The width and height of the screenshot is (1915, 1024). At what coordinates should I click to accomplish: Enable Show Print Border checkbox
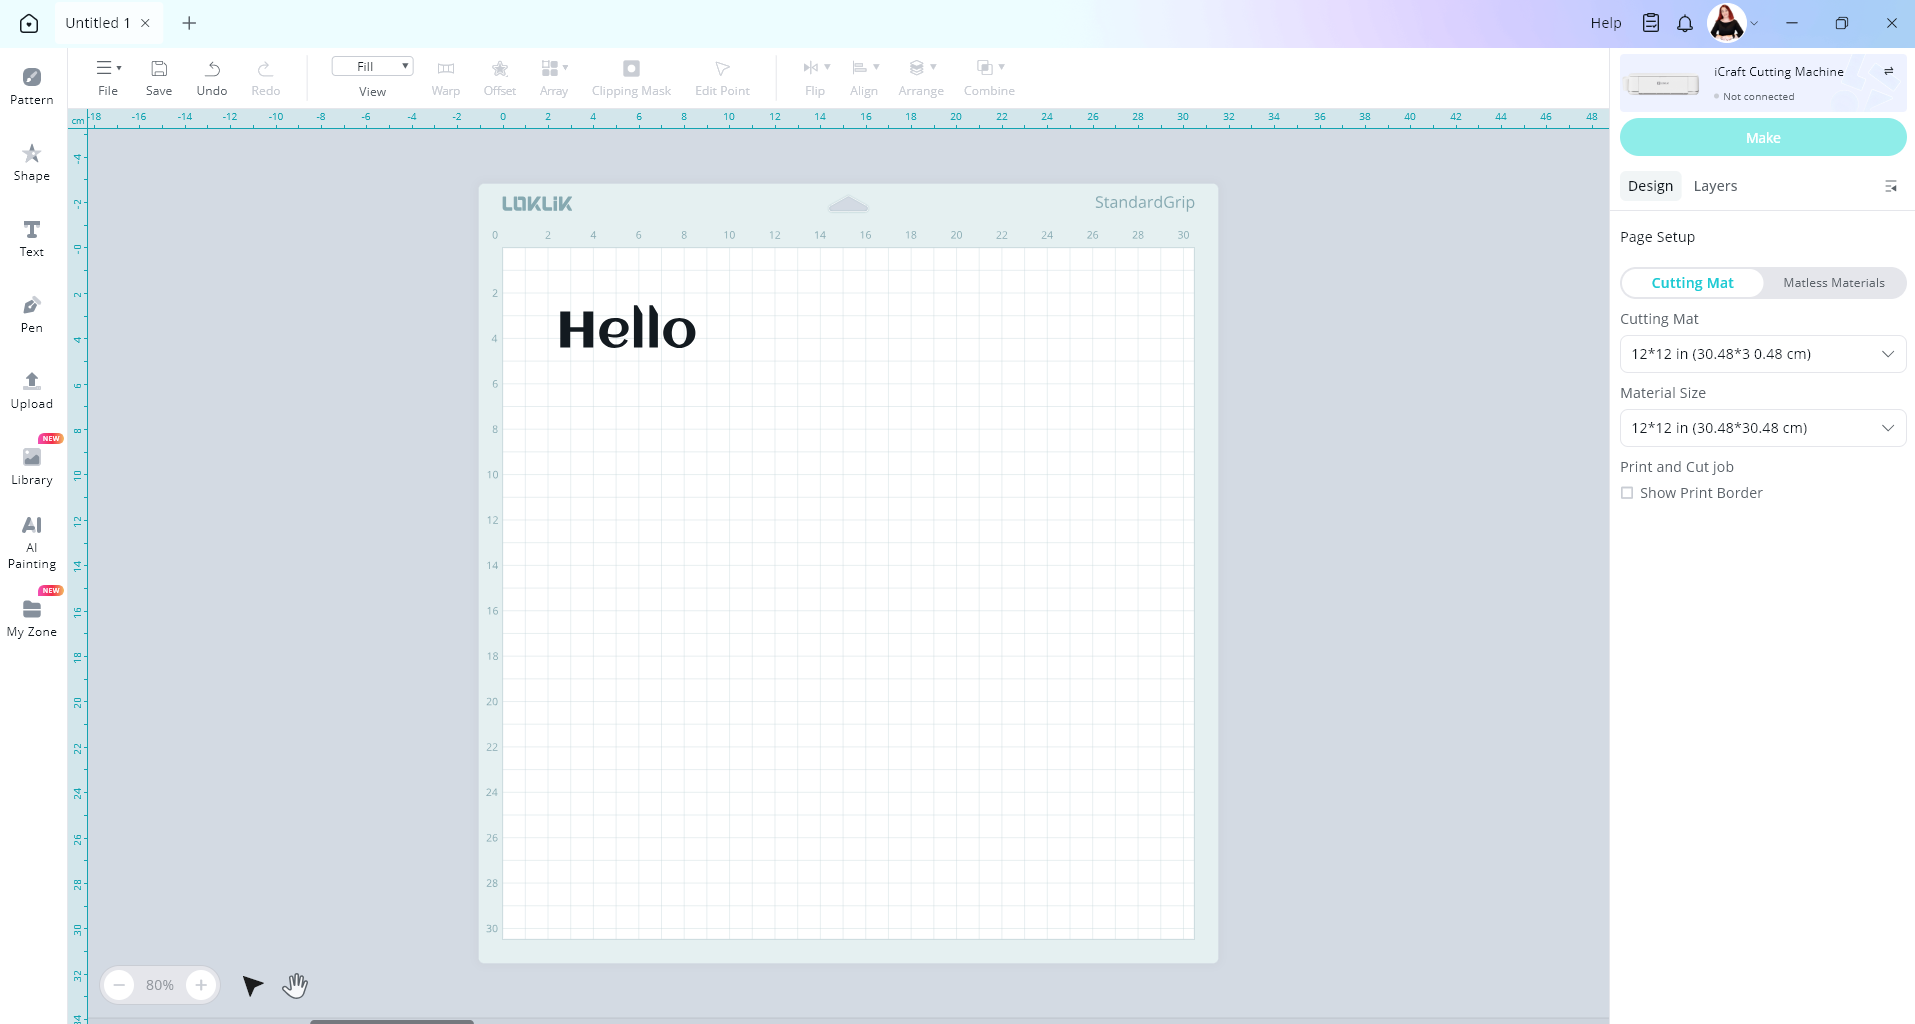click(1627, 493)
